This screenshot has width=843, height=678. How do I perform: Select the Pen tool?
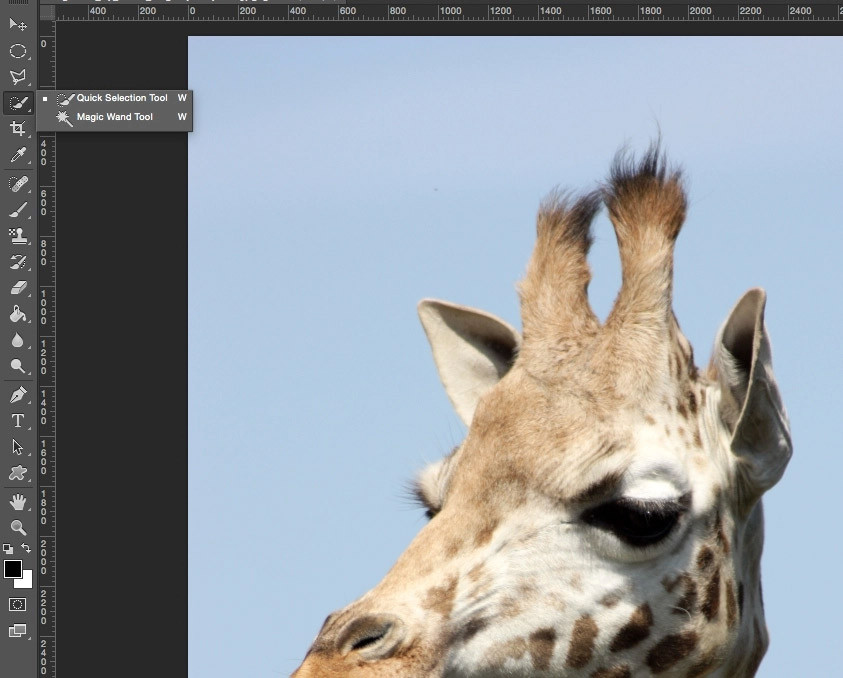17,395
